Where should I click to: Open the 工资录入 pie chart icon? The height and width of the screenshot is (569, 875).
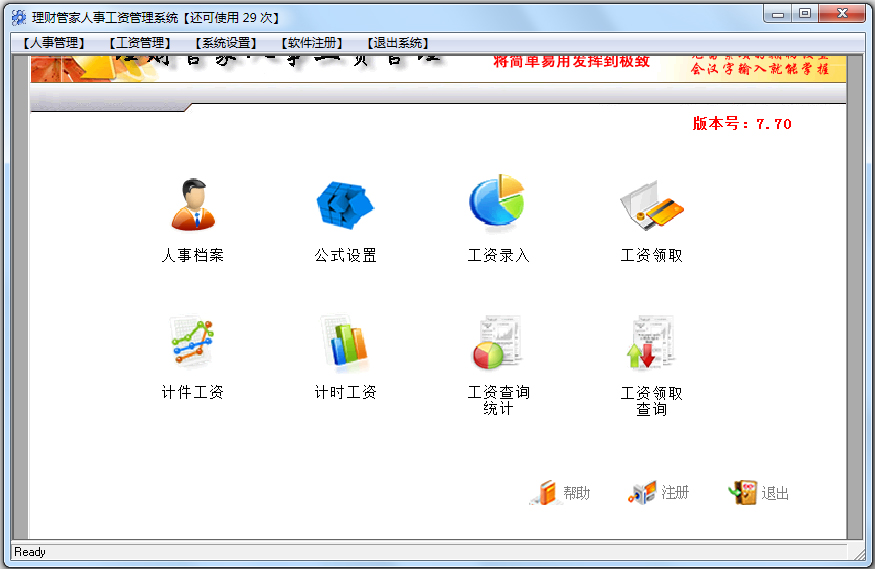pos(498,202)
